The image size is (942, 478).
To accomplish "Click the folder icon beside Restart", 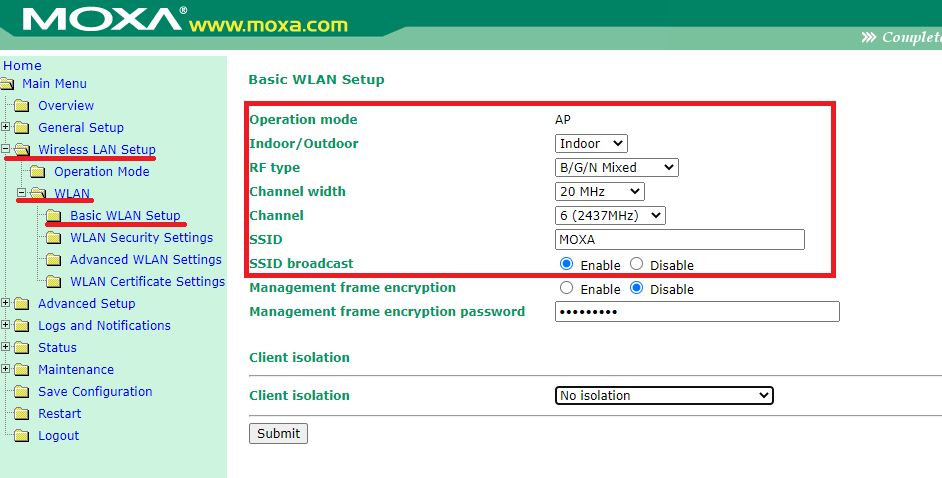I will point(22,414).
